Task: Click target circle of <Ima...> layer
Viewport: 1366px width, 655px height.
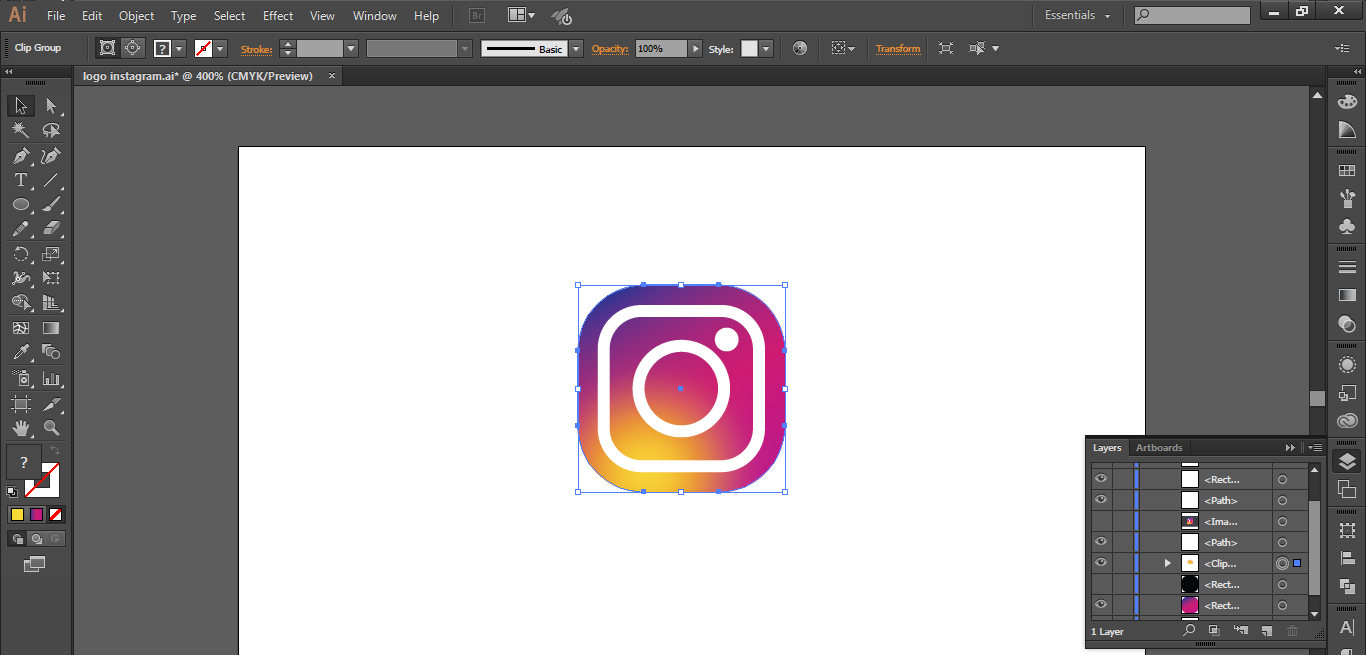Action: tap(1282, 521)
